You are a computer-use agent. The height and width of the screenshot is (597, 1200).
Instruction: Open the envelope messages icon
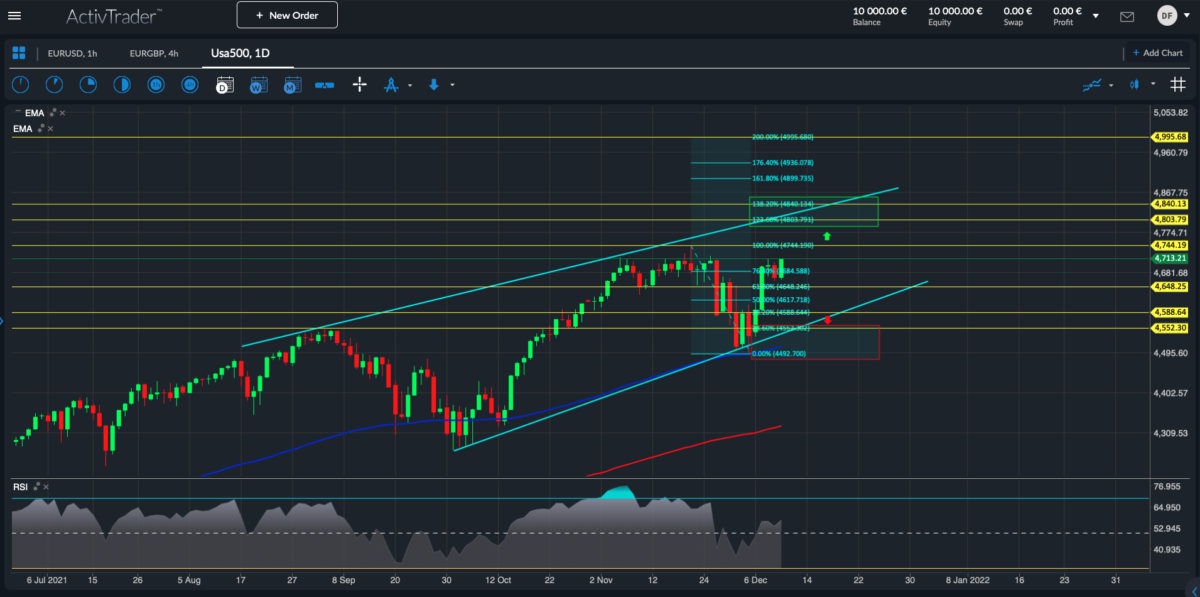tap(1127, 16)
